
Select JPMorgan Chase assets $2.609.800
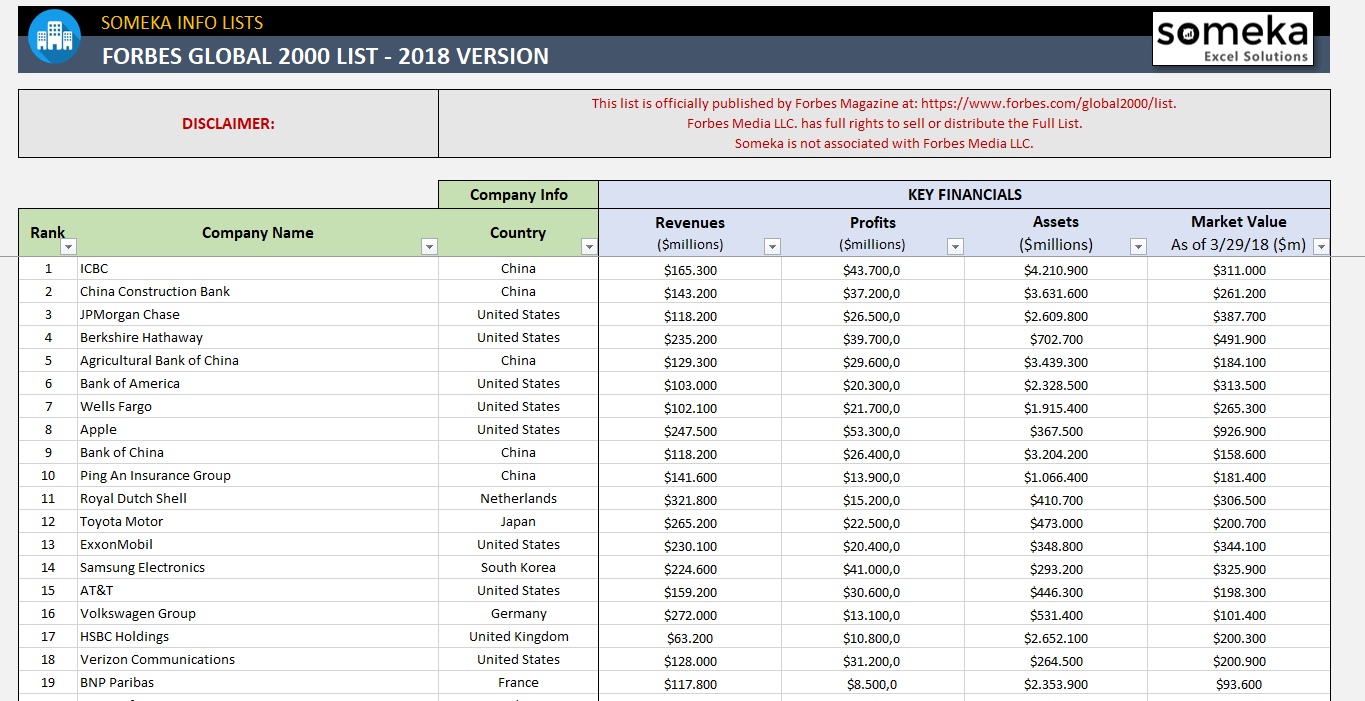(x=1056, y=316)
